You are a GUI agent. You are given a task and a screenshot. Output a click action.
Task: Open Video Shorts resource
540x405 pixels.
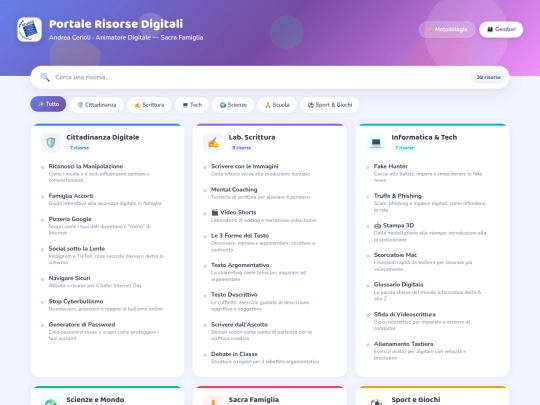(x=270, y=216)
